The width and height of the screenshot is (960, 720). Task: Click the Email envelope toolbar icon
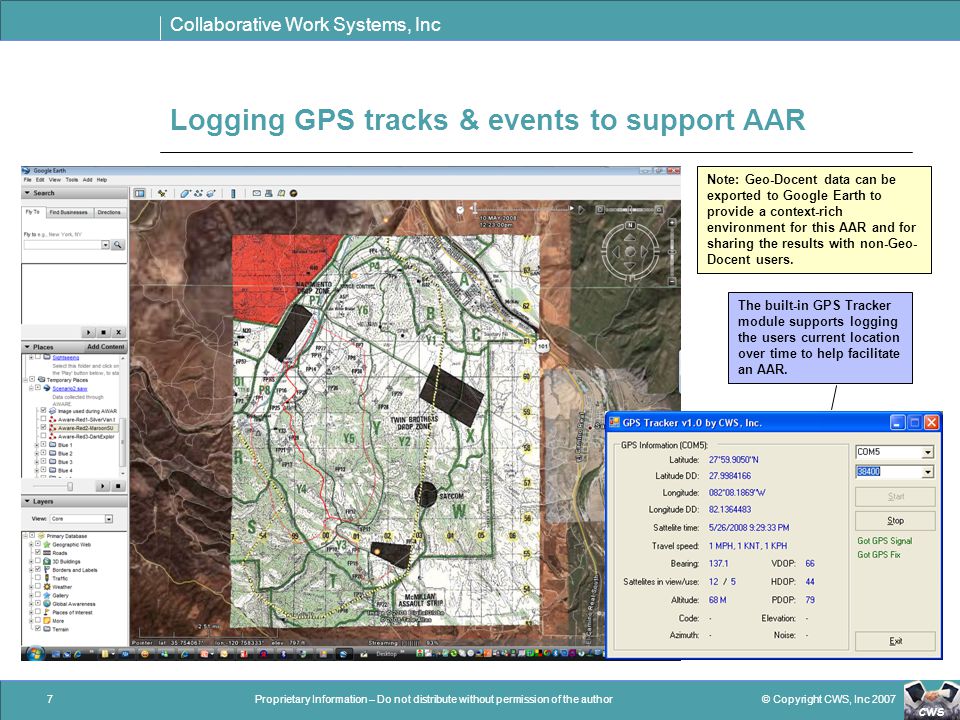(x=257, y=193)
